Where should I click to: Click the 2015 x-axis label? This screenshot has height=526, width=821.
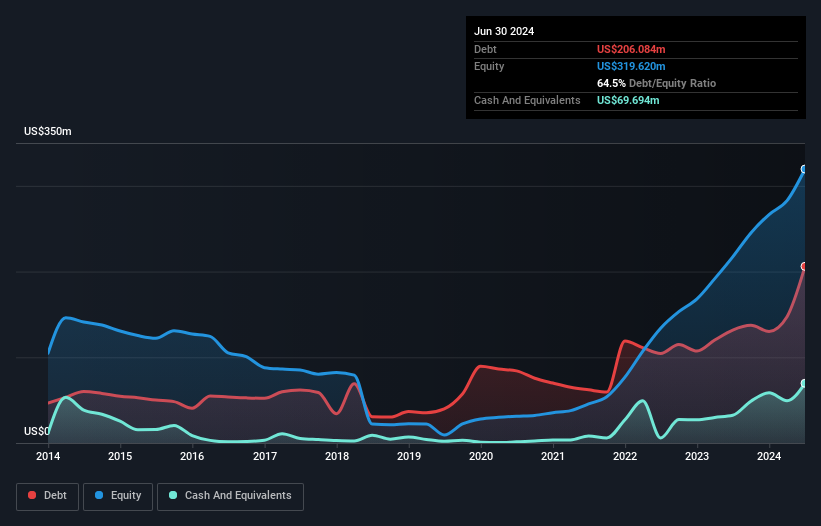coord(120,456)
